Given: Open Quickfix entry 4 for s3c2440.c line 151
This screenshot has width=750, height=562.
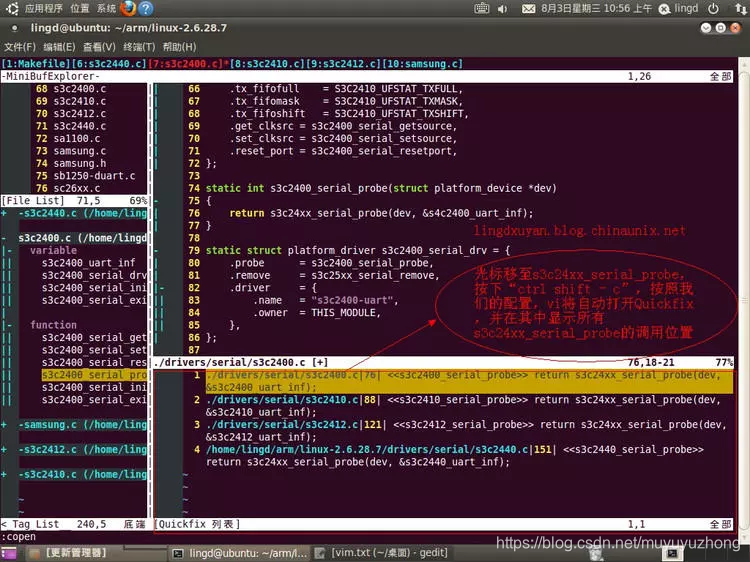Looking at the screenshot, I should click(455, 455).
